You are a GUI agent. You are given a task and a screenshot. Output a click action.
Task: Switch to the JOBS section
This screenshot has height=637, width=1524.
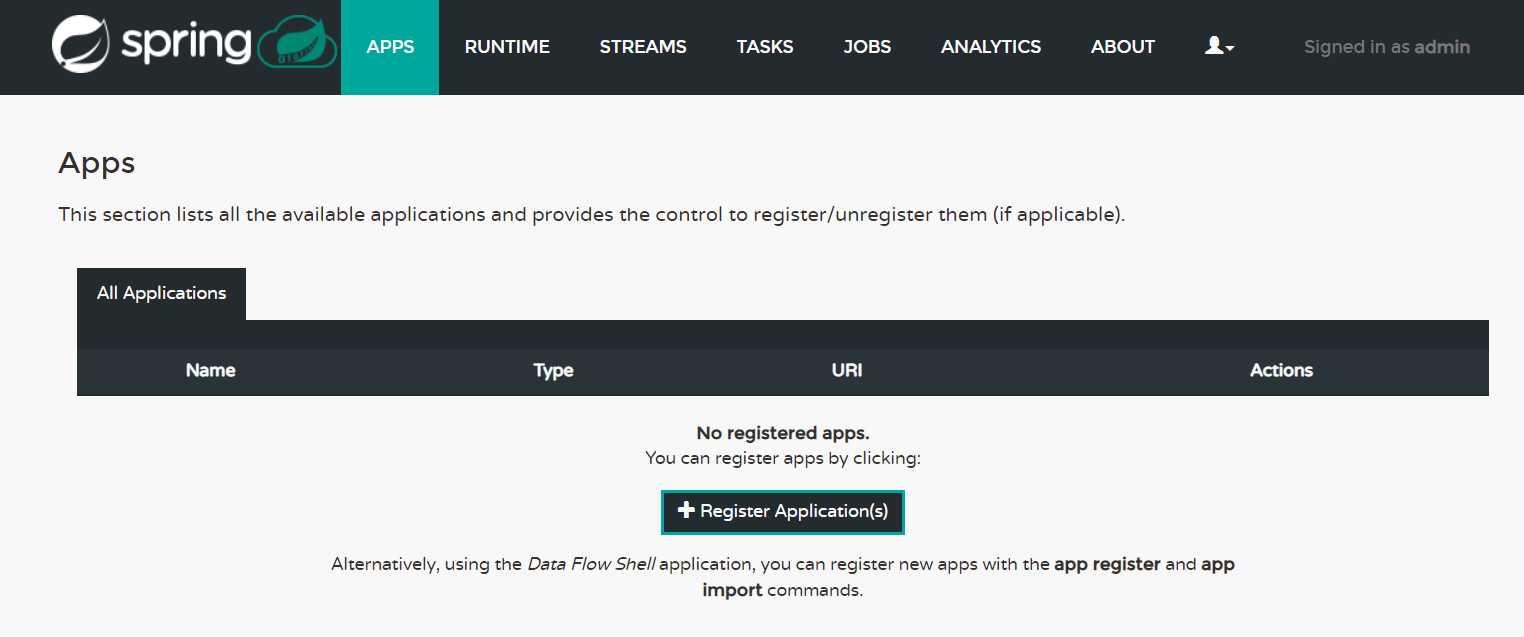[x=867, y=47]
